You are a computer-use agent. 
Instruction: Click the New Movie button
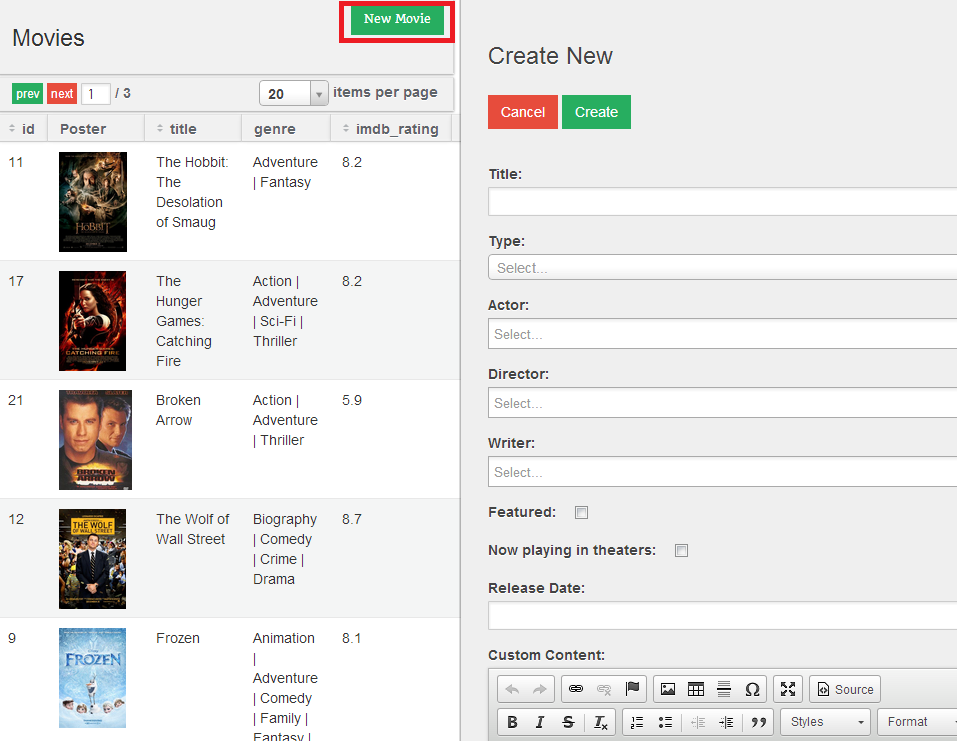pyautogui.click(x=397, y=19)
